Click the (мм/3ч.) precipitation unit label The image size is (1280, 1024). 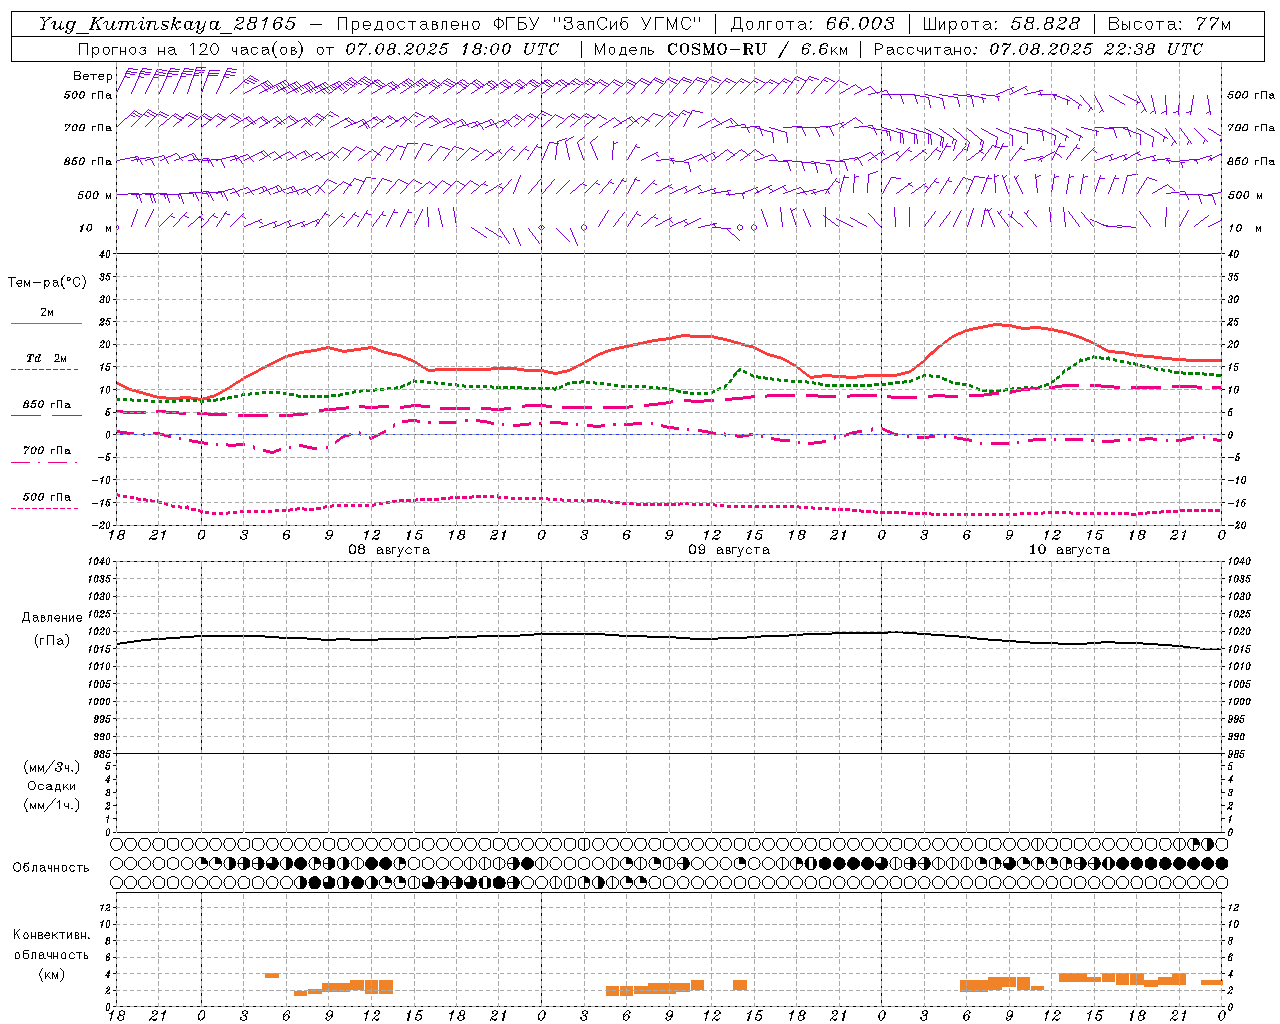52,767
